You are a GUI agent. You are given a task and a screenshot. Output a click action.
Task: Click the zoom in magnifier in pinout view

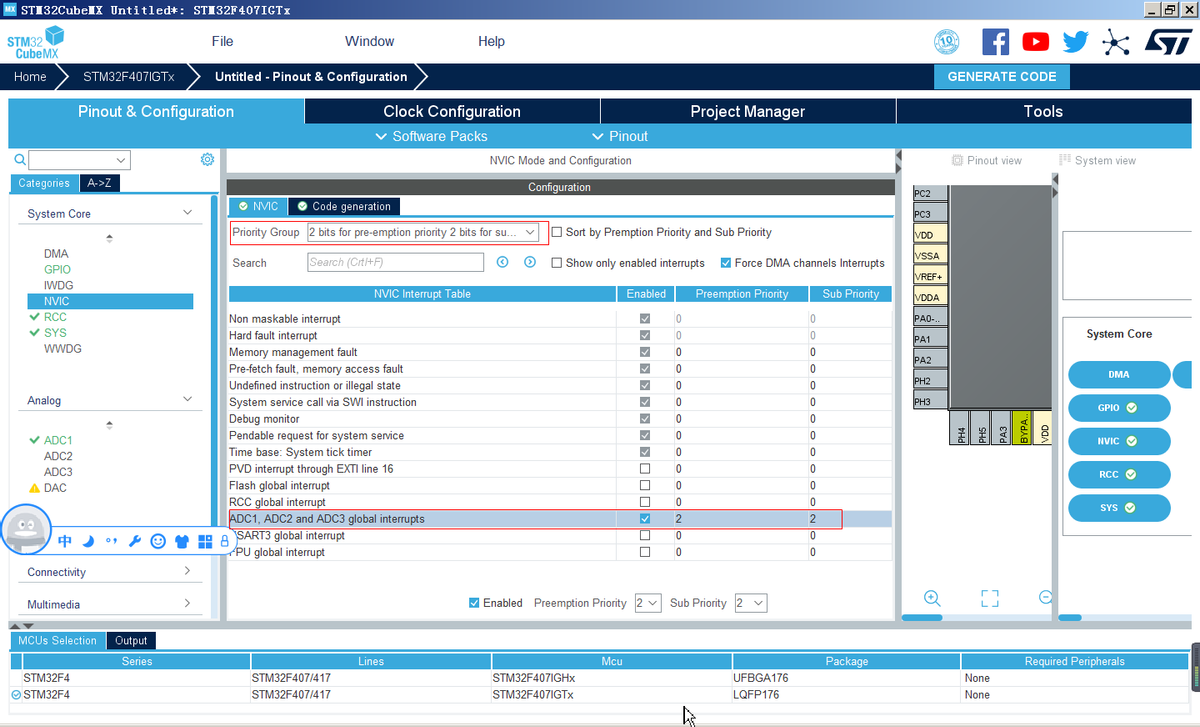pos(932,598)
